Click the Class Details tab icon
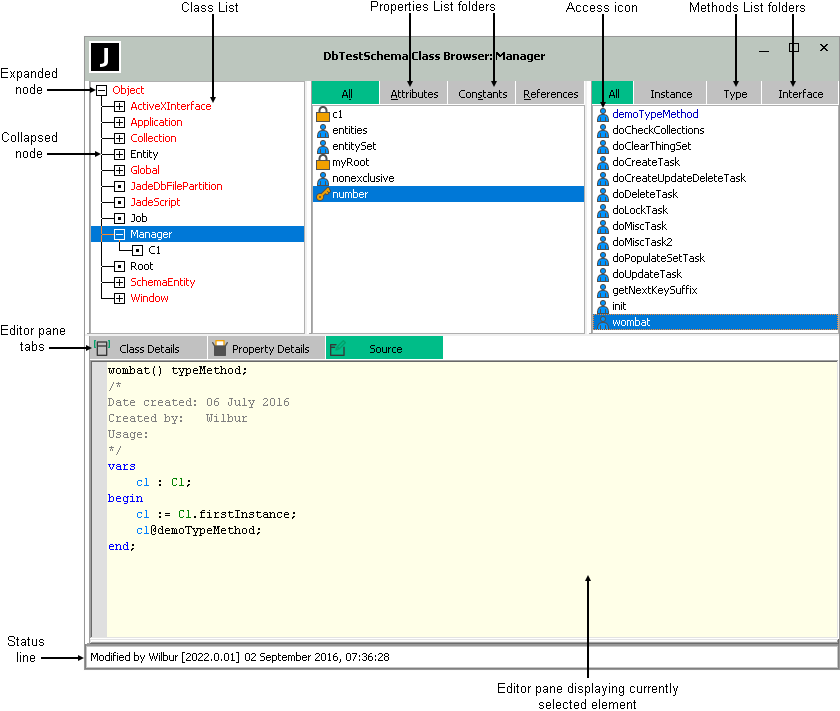This screenshot has width=840, height=711. click(102, 348)
